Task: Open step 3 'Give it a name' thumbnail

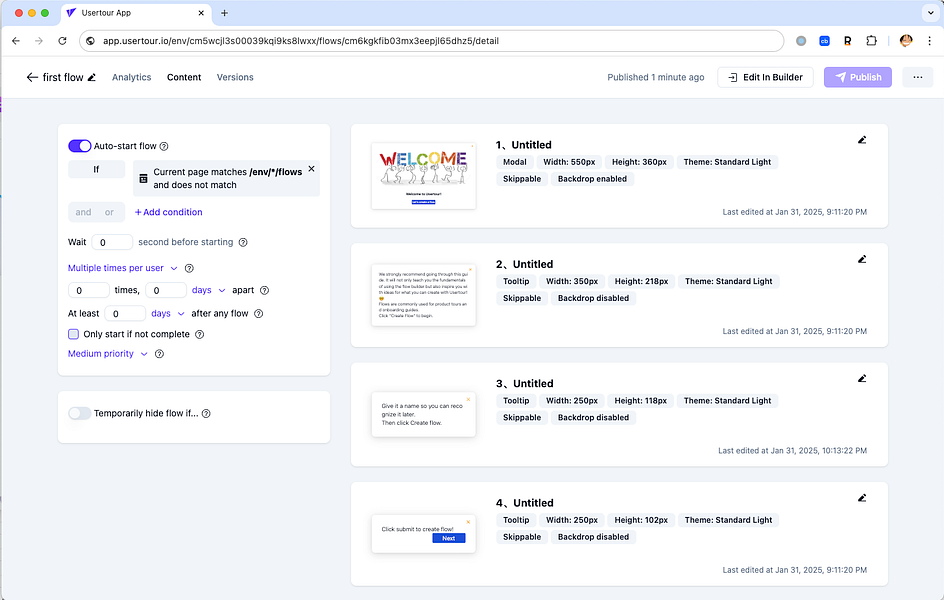Action: (424, 415)
